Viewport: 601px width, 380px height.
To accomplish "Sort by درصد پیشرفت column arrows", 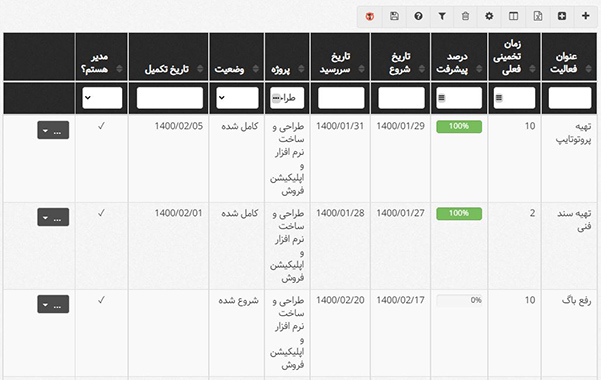I will 479,69.
